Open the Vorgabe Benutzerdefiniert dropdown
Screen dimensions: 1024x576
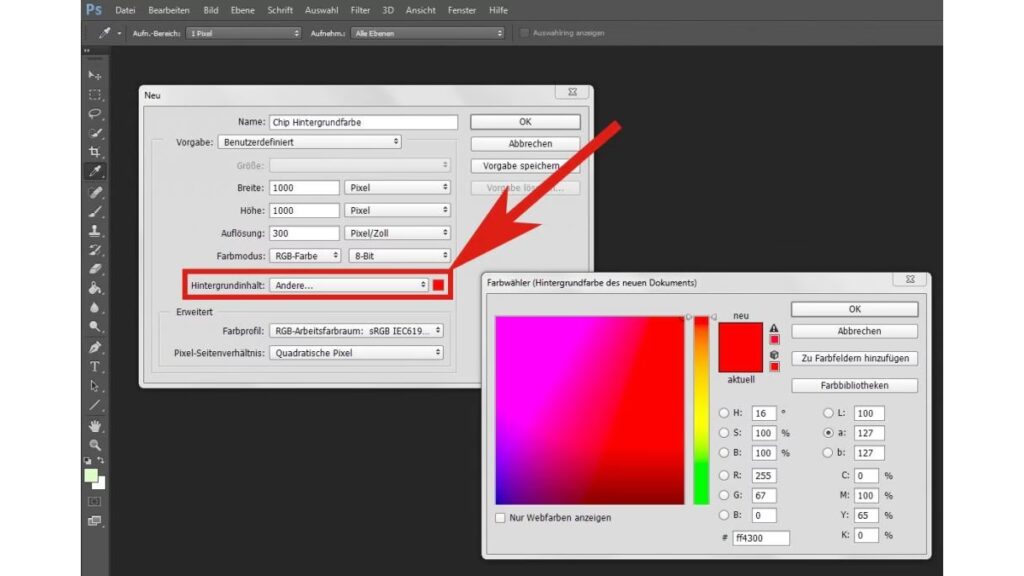310,142
